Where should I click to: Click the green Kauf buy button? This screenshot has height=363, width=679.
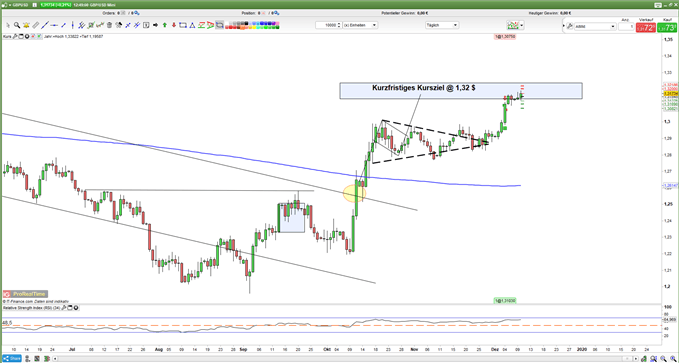(667, 27)
